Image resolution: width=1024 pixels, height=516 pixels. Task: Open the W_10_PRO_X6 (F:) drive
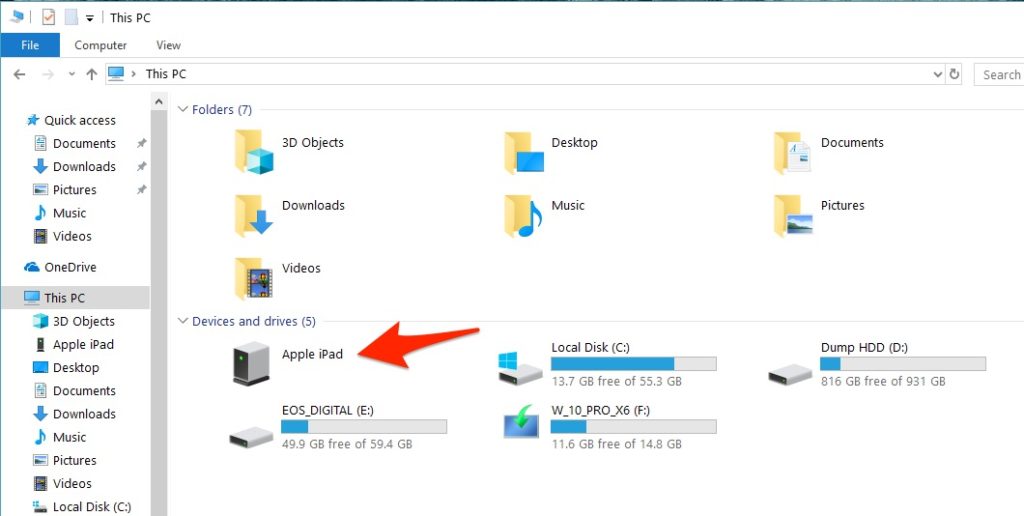coord(521,425)
